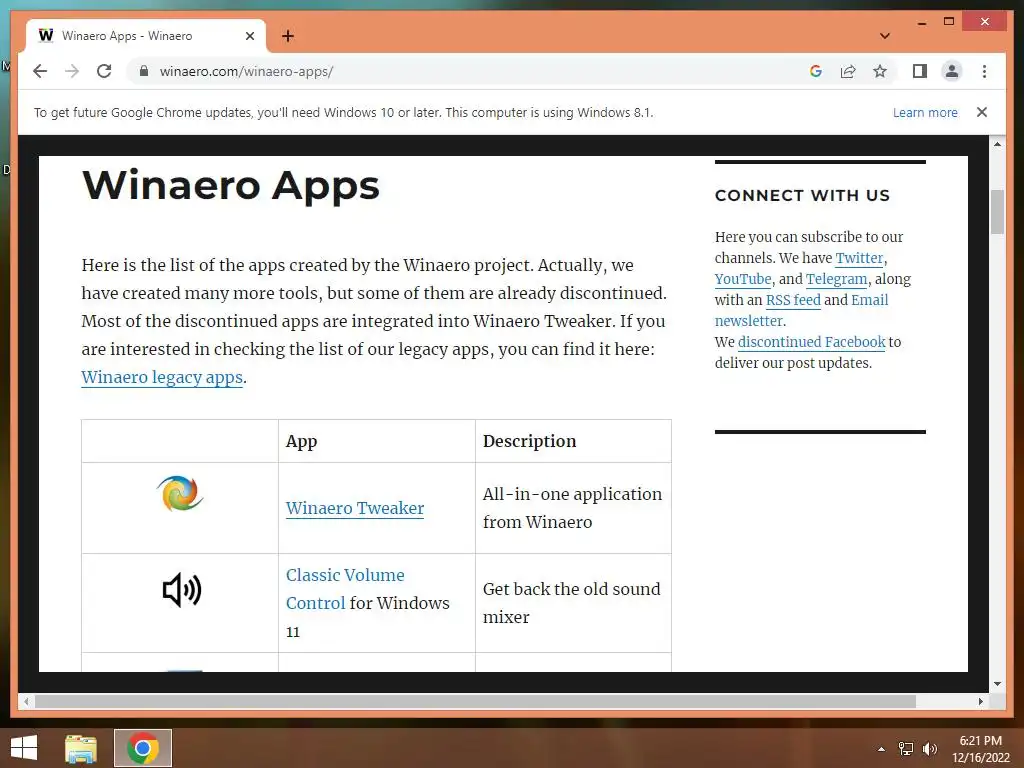Click the Classic Volume Control speaker icon
Image resolution: width=1024 pixels, height=768 pixels.
pyautogui.click(x=182, y=590)
